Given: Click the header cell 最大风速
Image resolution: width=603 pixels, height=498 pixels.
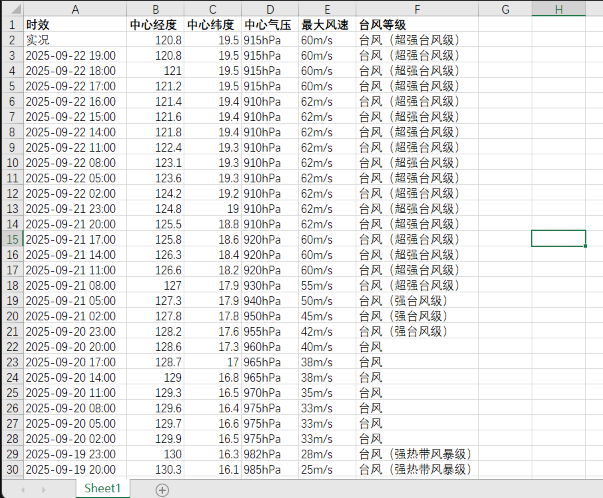Looking at the screenshot, I should [x=327, y=25].
